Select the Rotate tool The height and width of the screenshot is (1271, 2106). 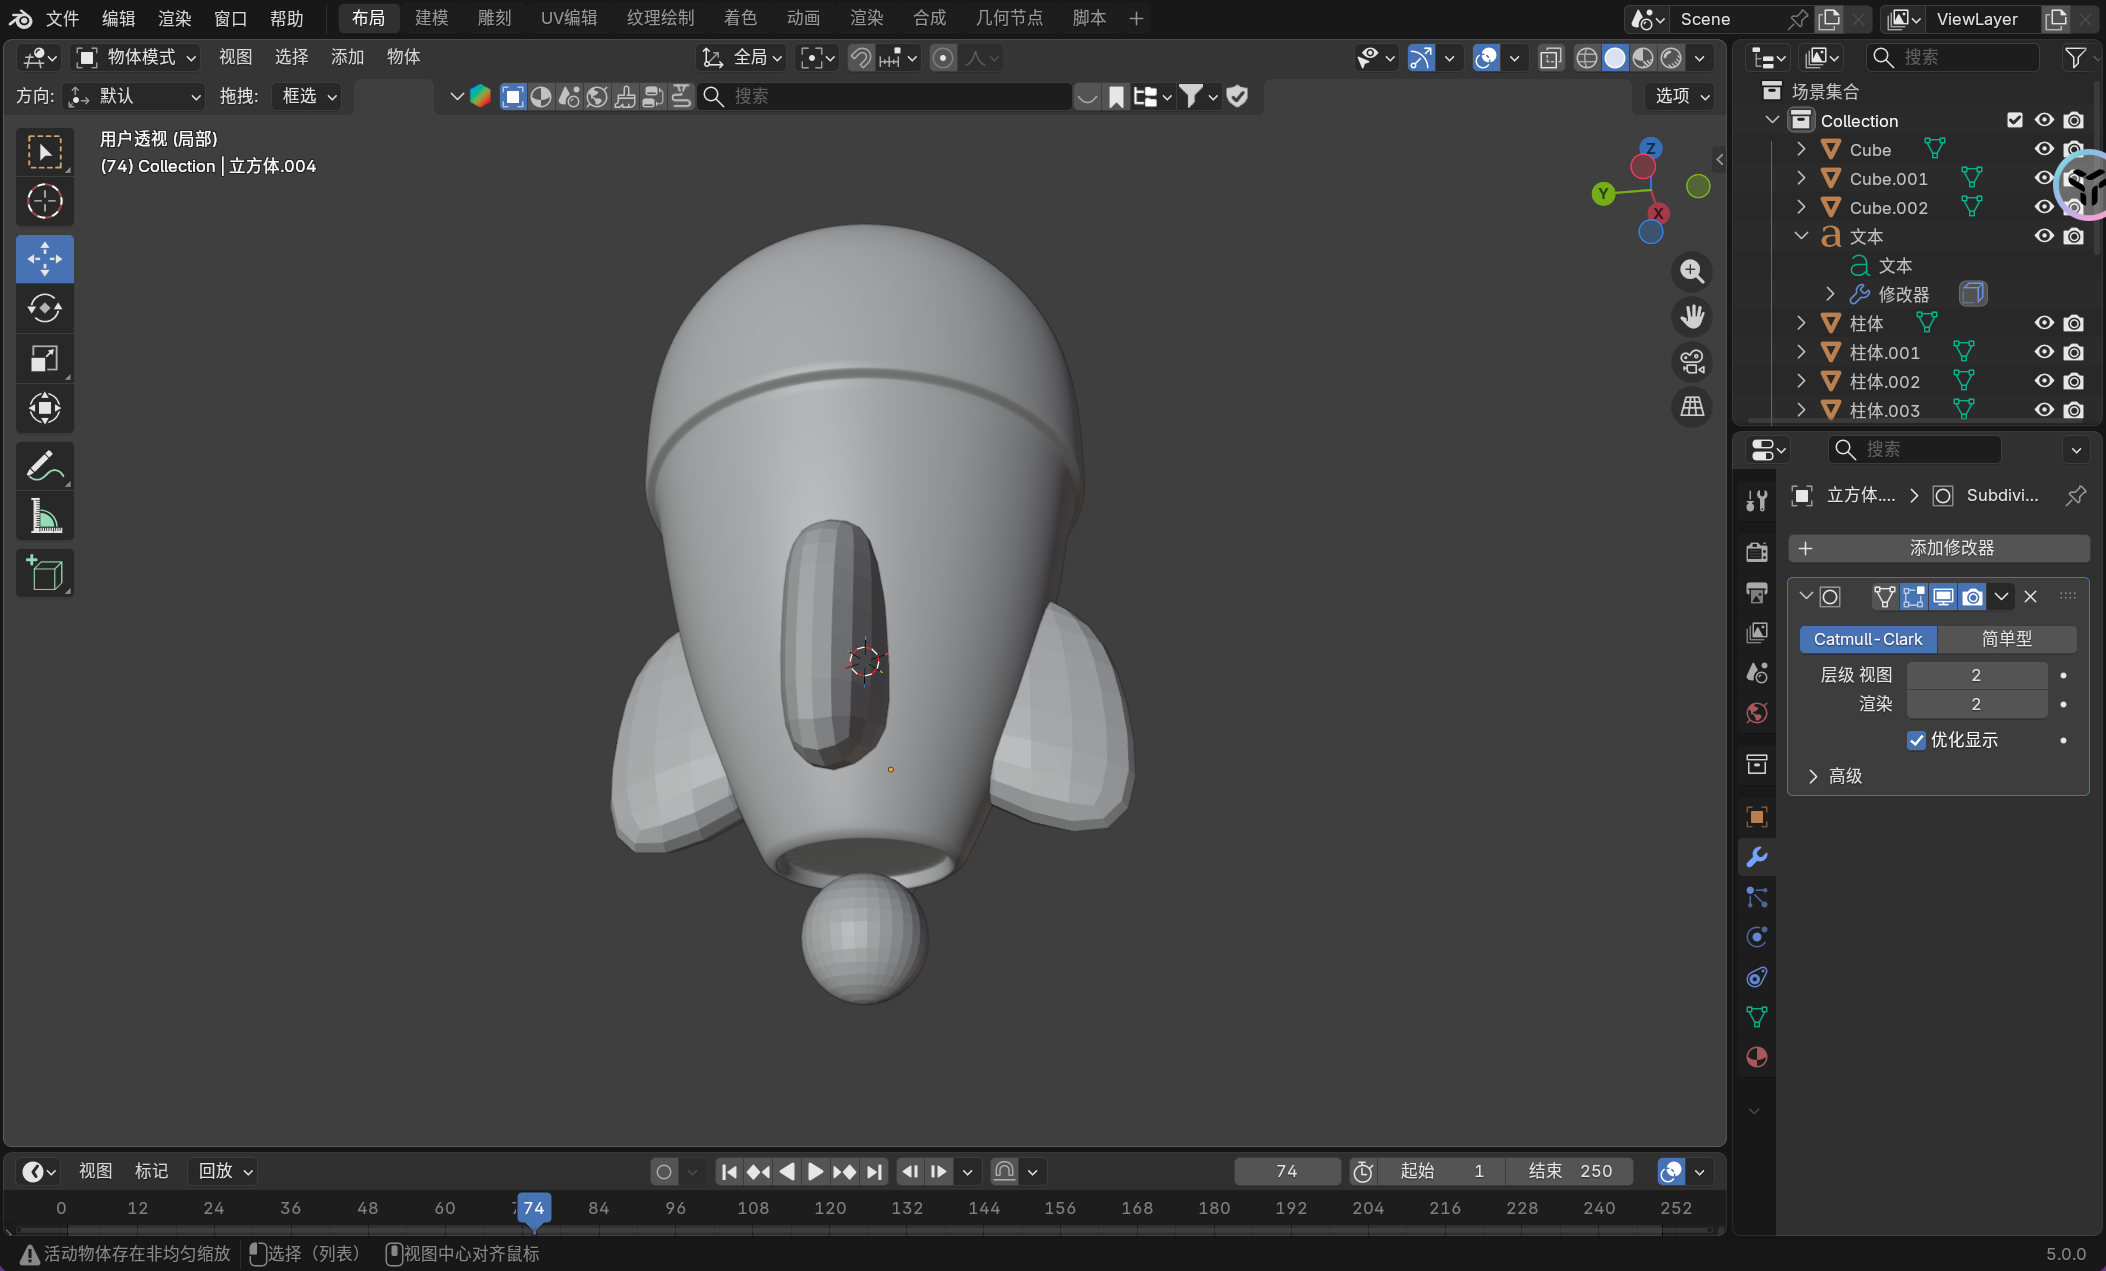coord(44,308)
